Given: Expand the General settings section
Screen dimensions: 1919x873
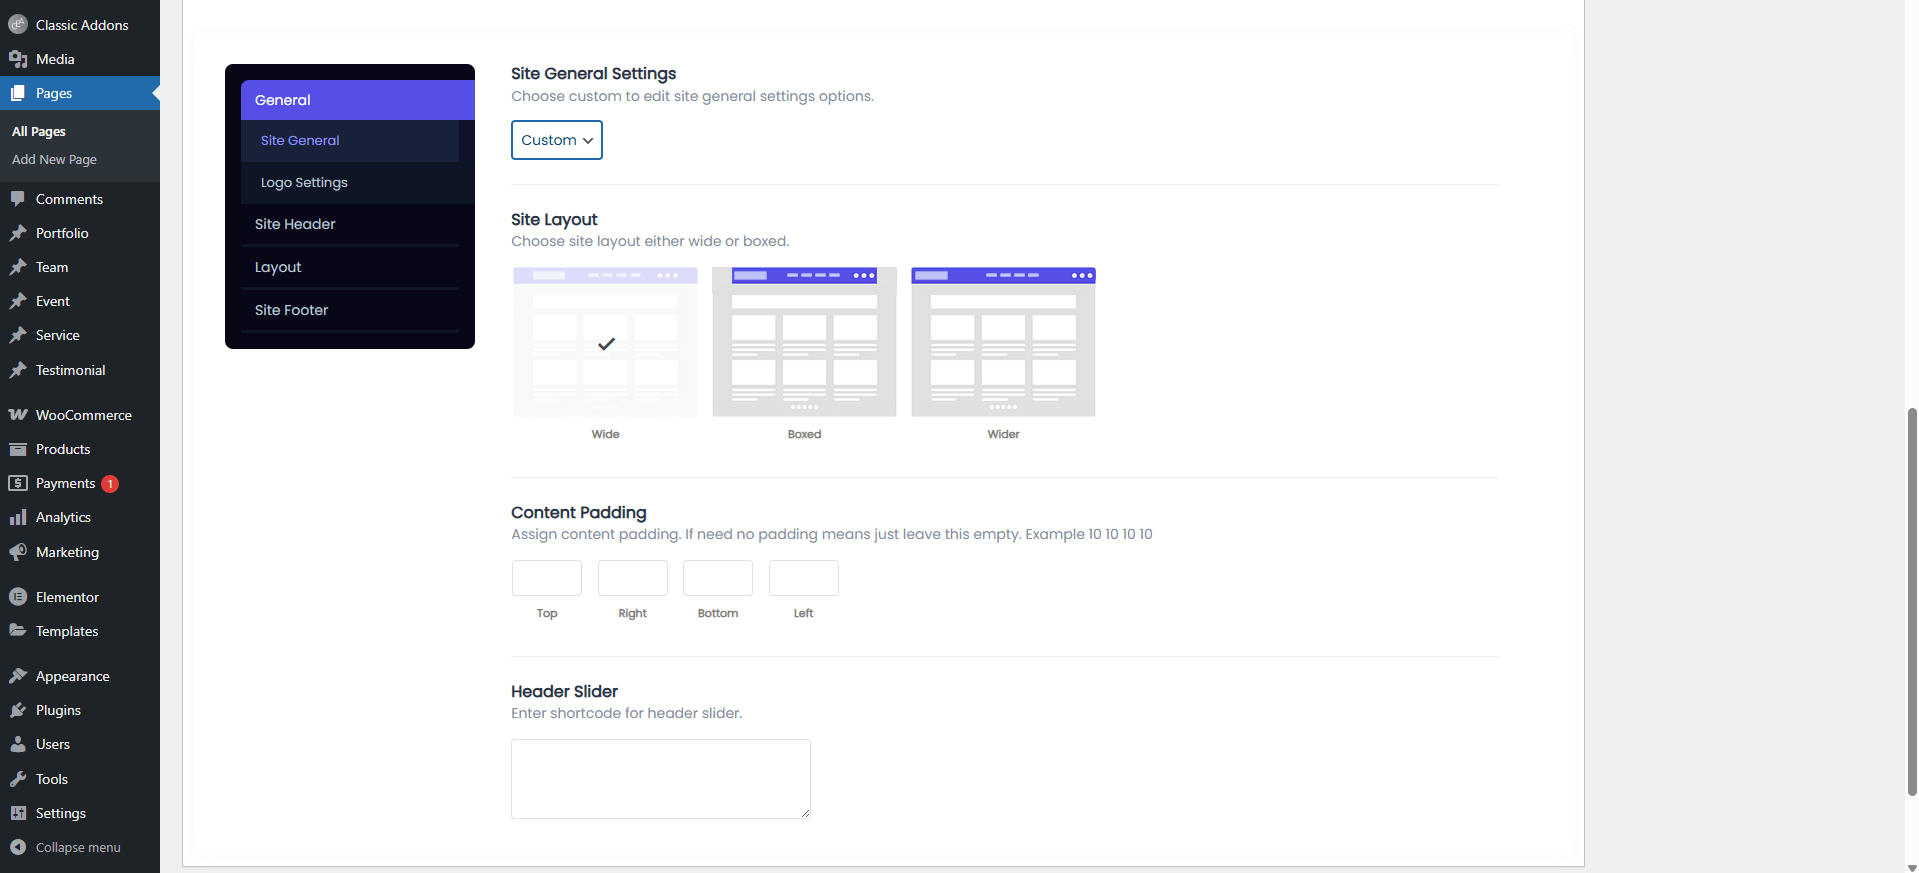Looking at the screenshot, I should (x=357, y=100).
